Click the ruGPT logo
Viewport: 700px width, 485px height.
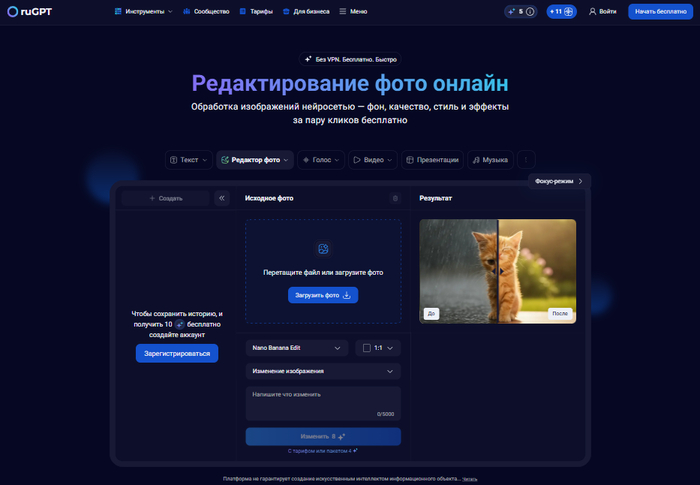tap(29, 11)
